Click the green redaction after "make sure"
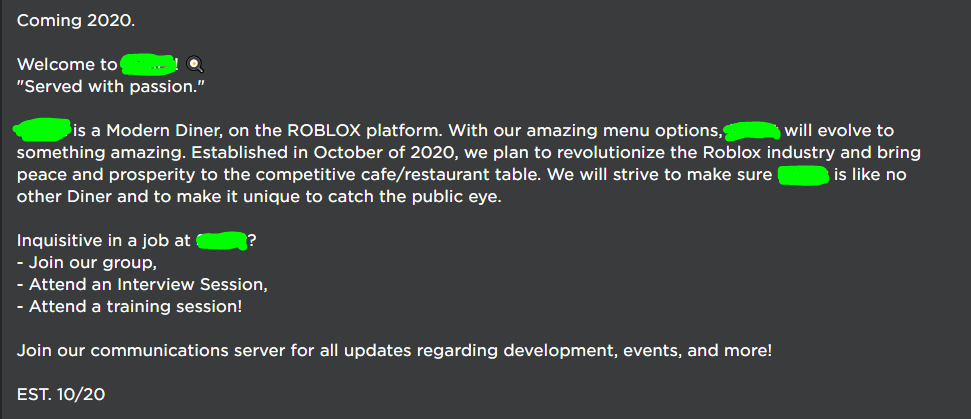 point(804,175)
